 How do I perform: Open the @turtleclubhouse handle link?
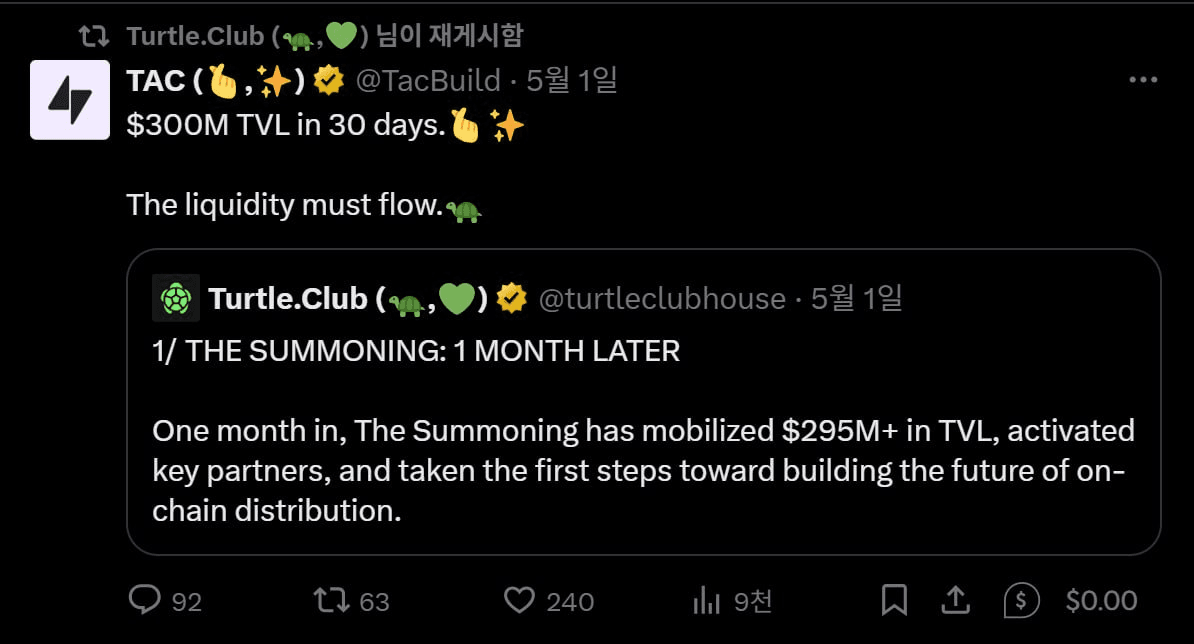[662, 299]
